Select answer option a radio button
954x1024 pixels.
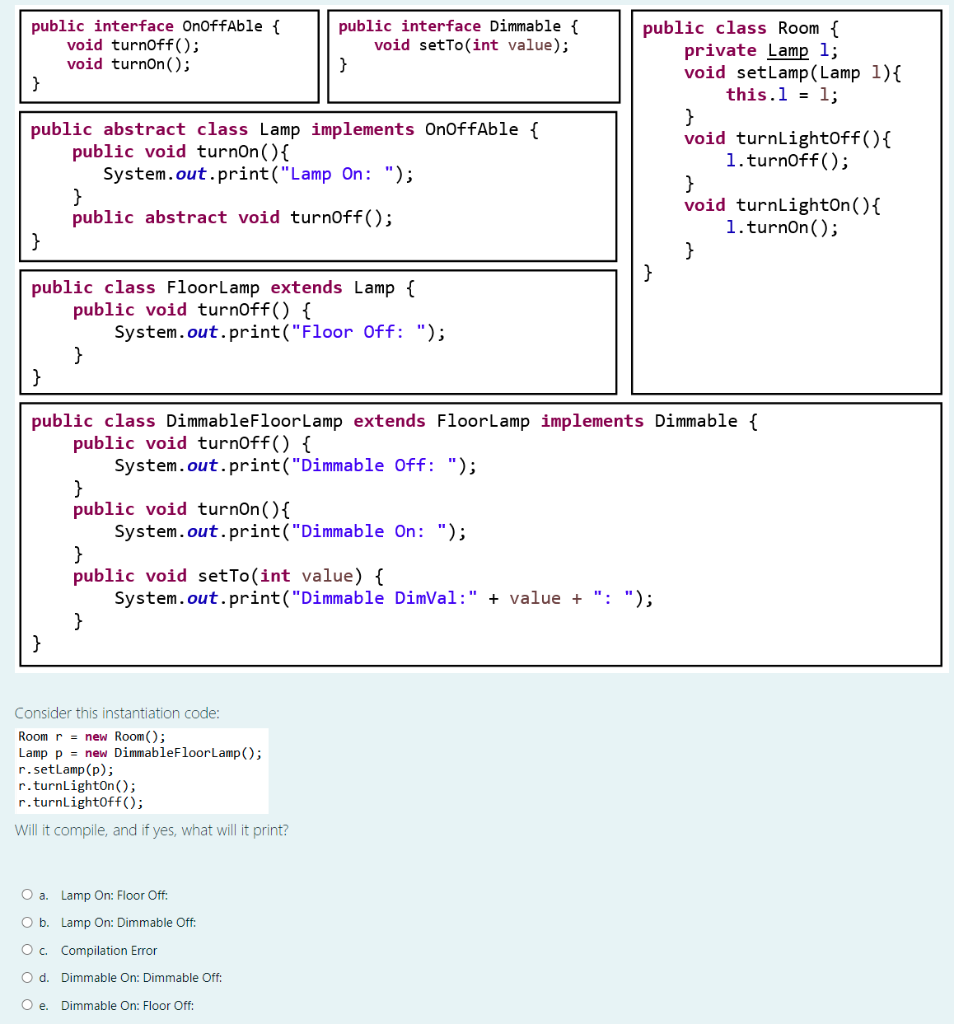click(27, 895)
